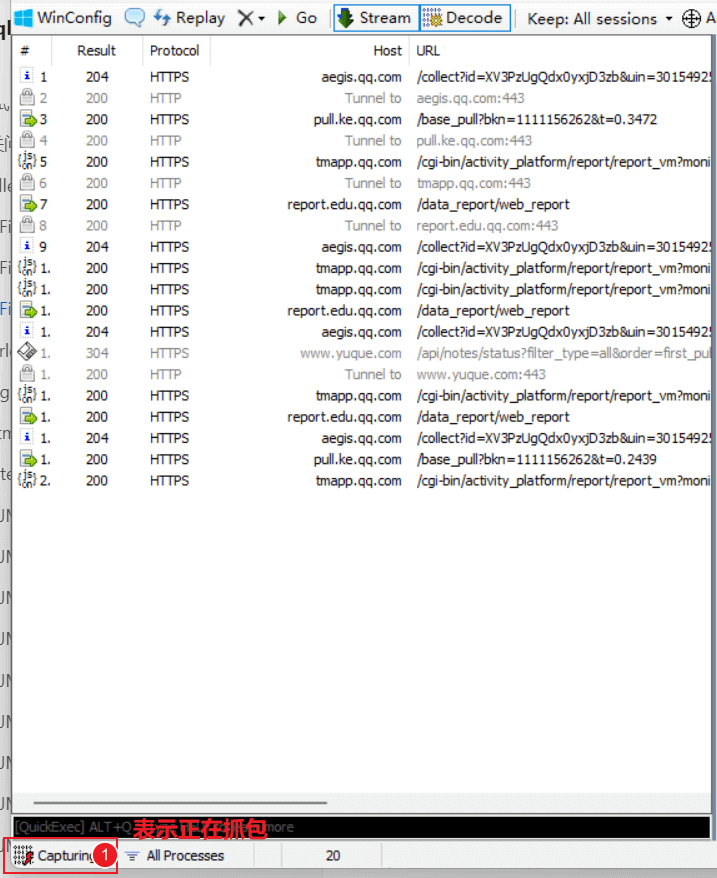
Task: Select session 3 green arrow icon
Action: pos(27,119)
